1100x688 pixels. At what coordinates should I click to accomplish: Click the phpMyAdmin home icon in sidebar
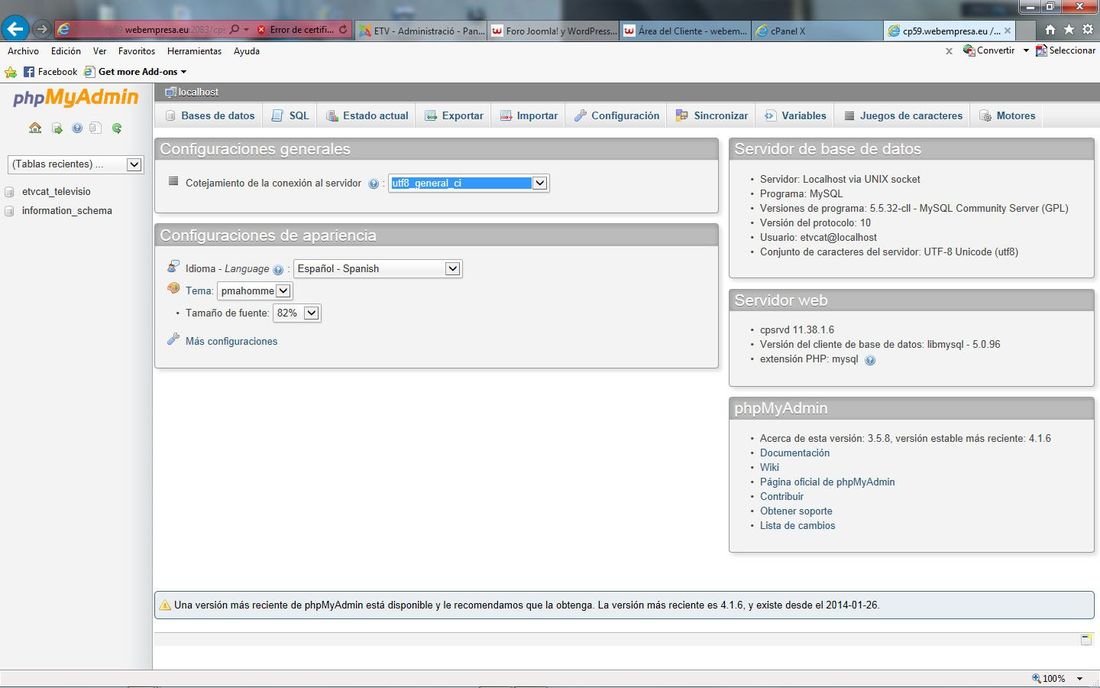click(35, 128)
